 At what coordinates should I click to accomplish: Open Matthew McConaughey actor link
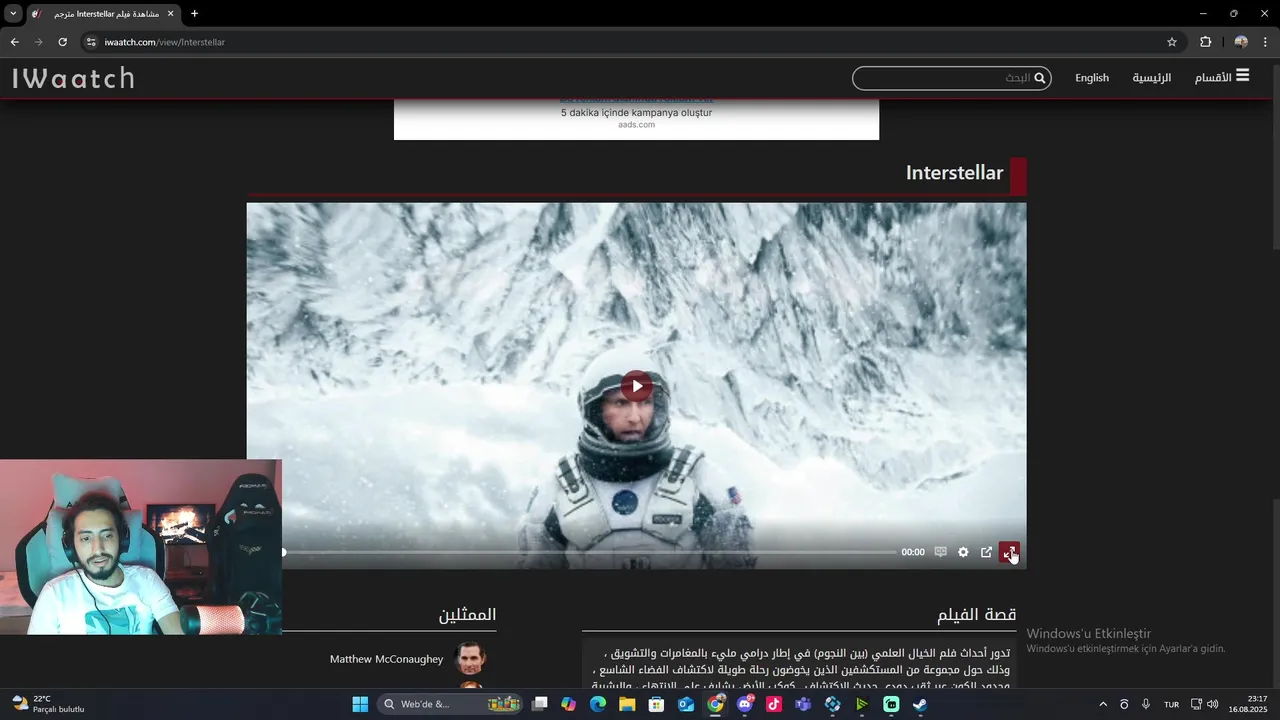tap(386, 659)
